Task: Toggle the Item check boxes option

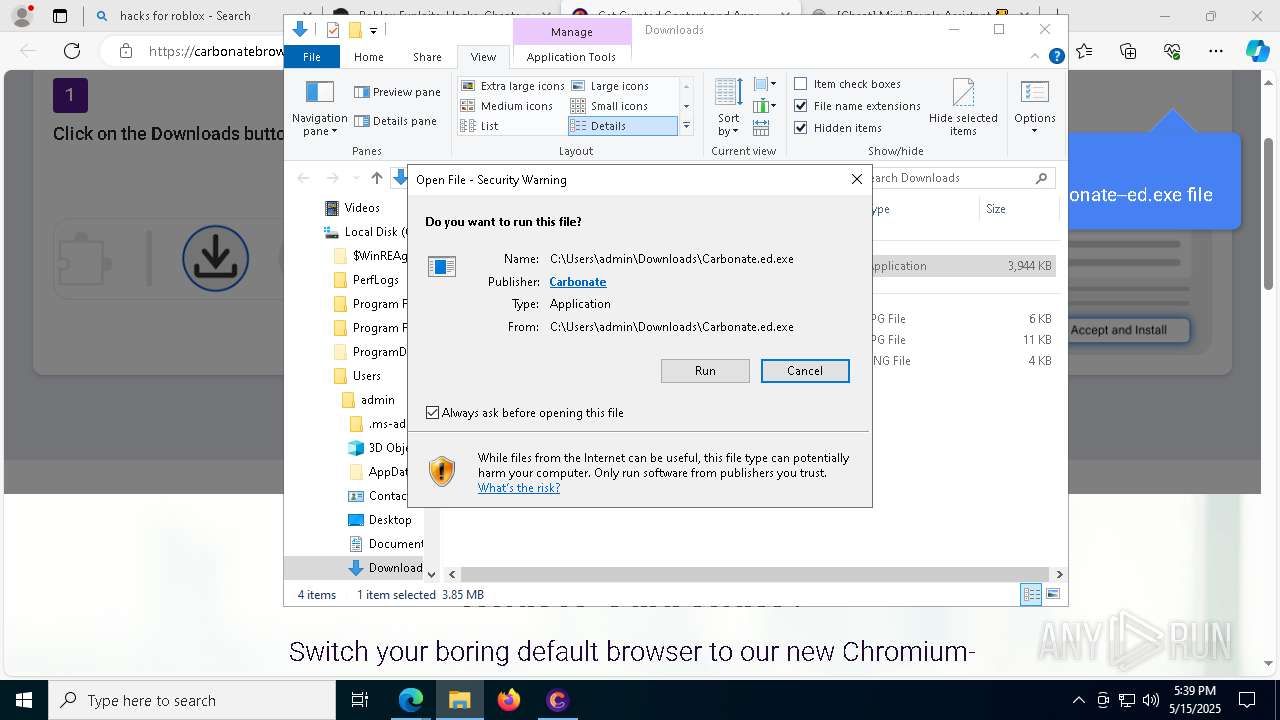Action: (x=801, y=84)
